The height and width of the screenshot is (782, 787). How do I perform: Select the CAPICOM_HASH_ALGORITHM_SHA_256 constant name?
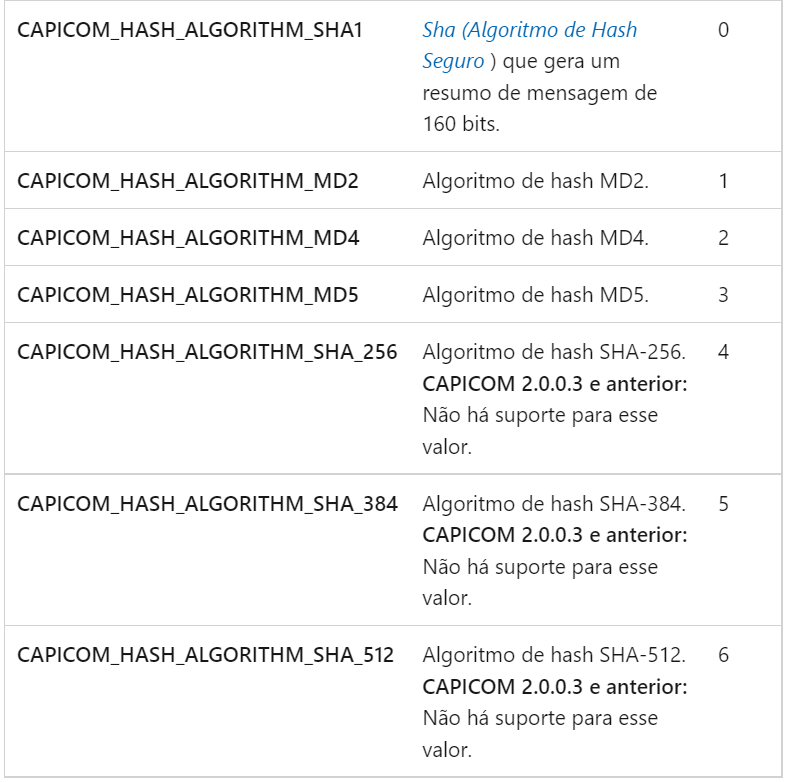[207, 352]
